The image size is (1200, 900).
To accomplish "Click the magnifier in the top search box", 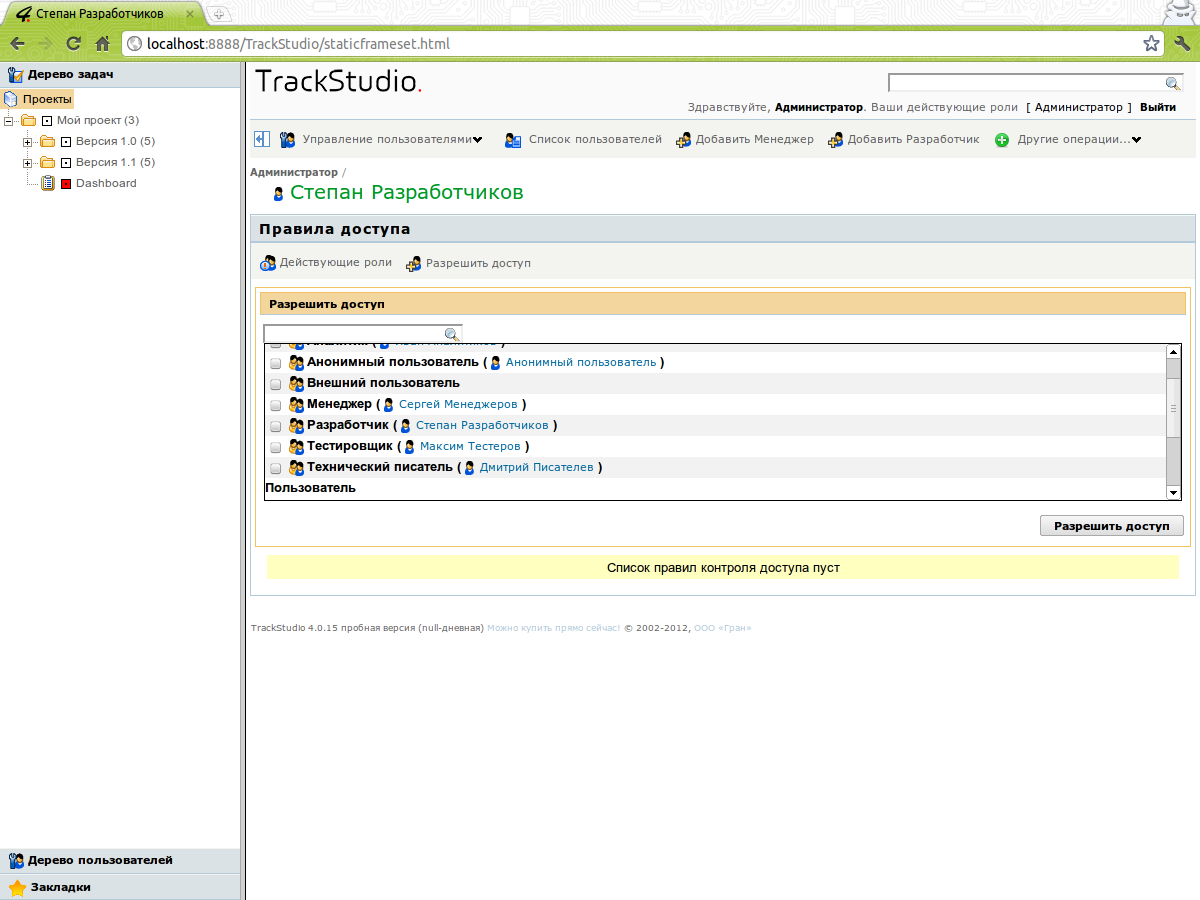I will [x=1173, y=84].
